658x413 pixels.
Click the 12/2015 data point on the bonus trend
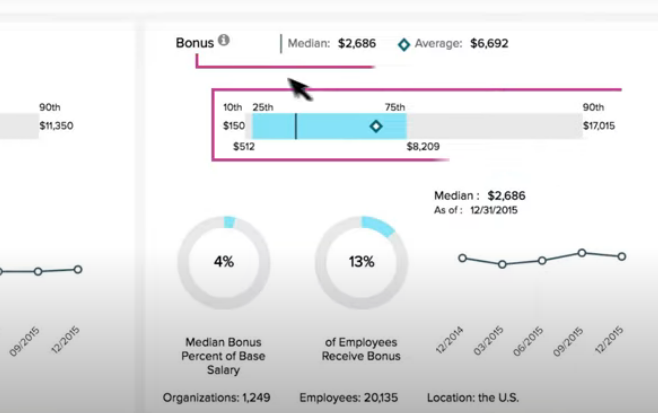621,257
